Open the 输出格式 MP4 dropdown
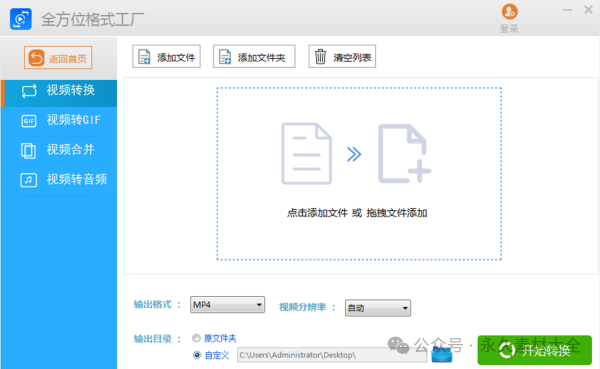Viewport: 600px width, 369px height. 227,305
